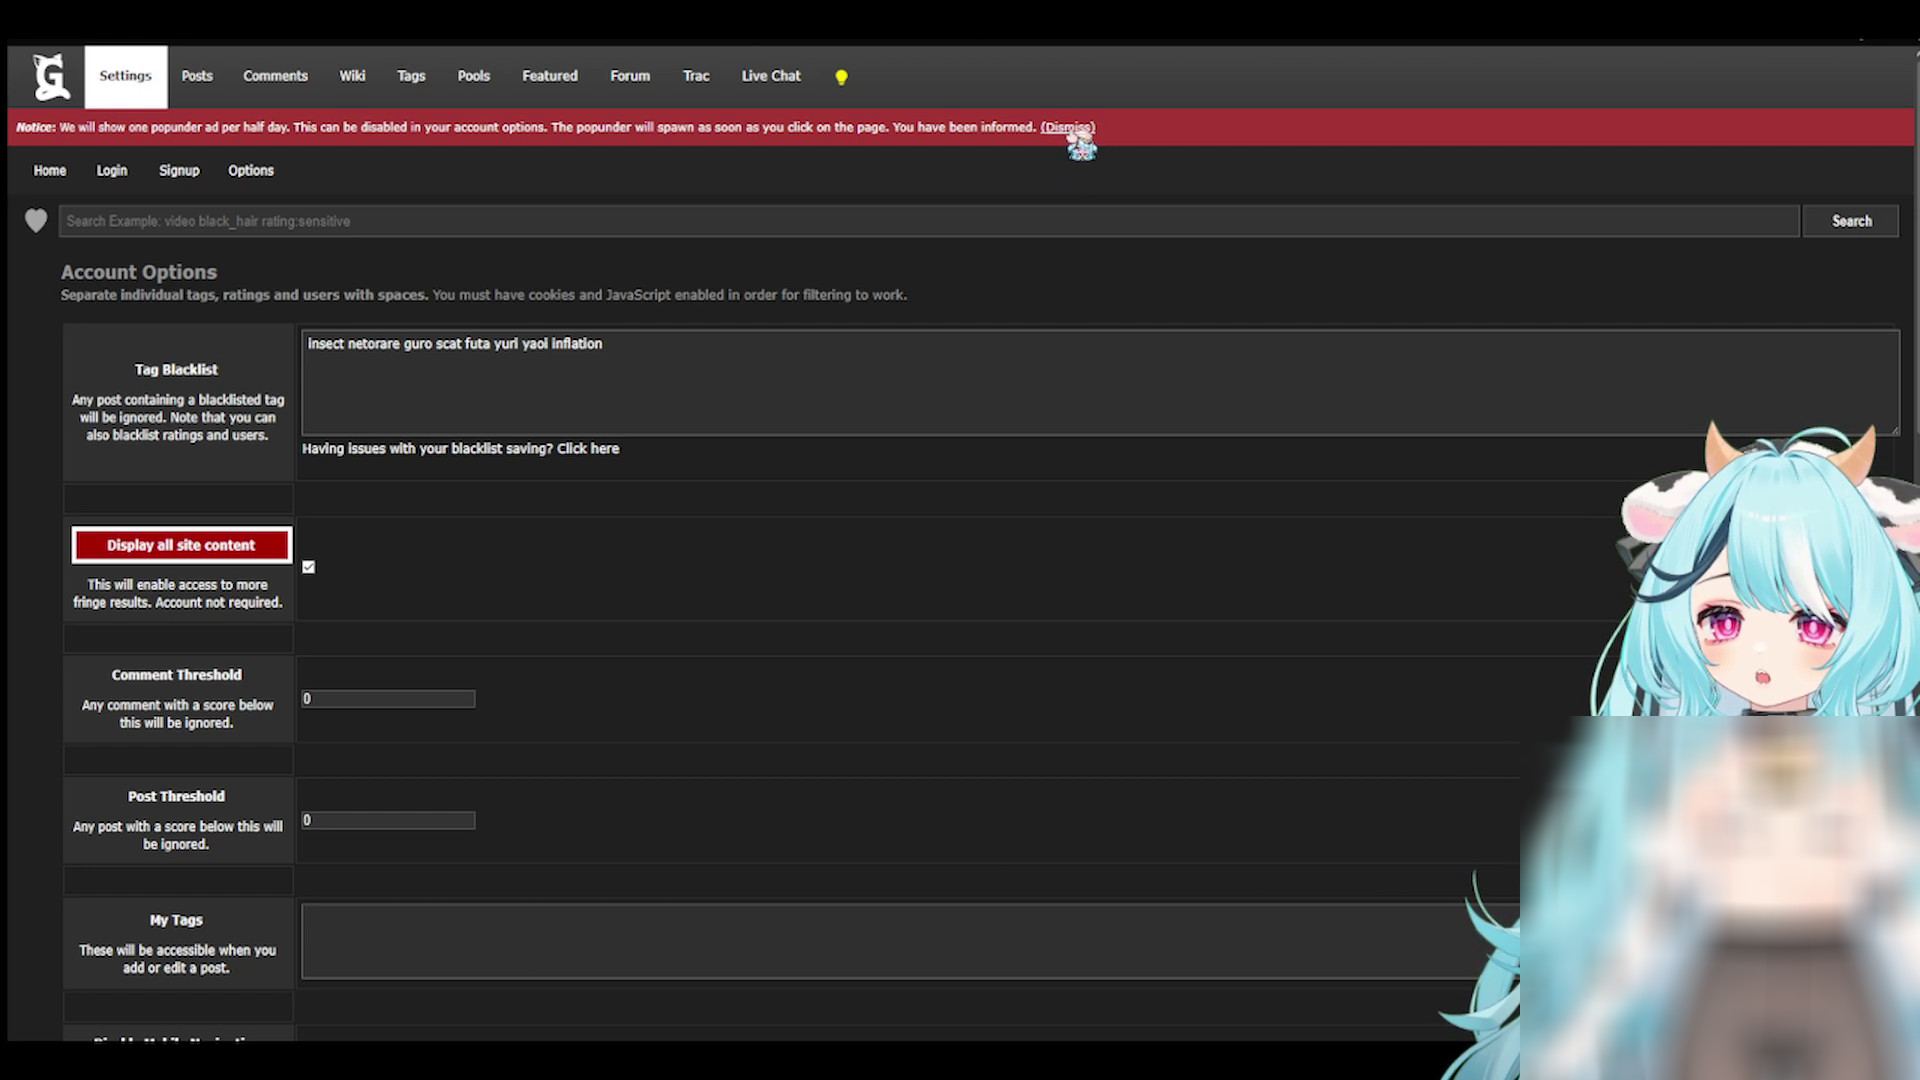The width and height of the screenshot is (1920, 1080).
Task: Go to the Tags section
Action: [x=411, y=76]
